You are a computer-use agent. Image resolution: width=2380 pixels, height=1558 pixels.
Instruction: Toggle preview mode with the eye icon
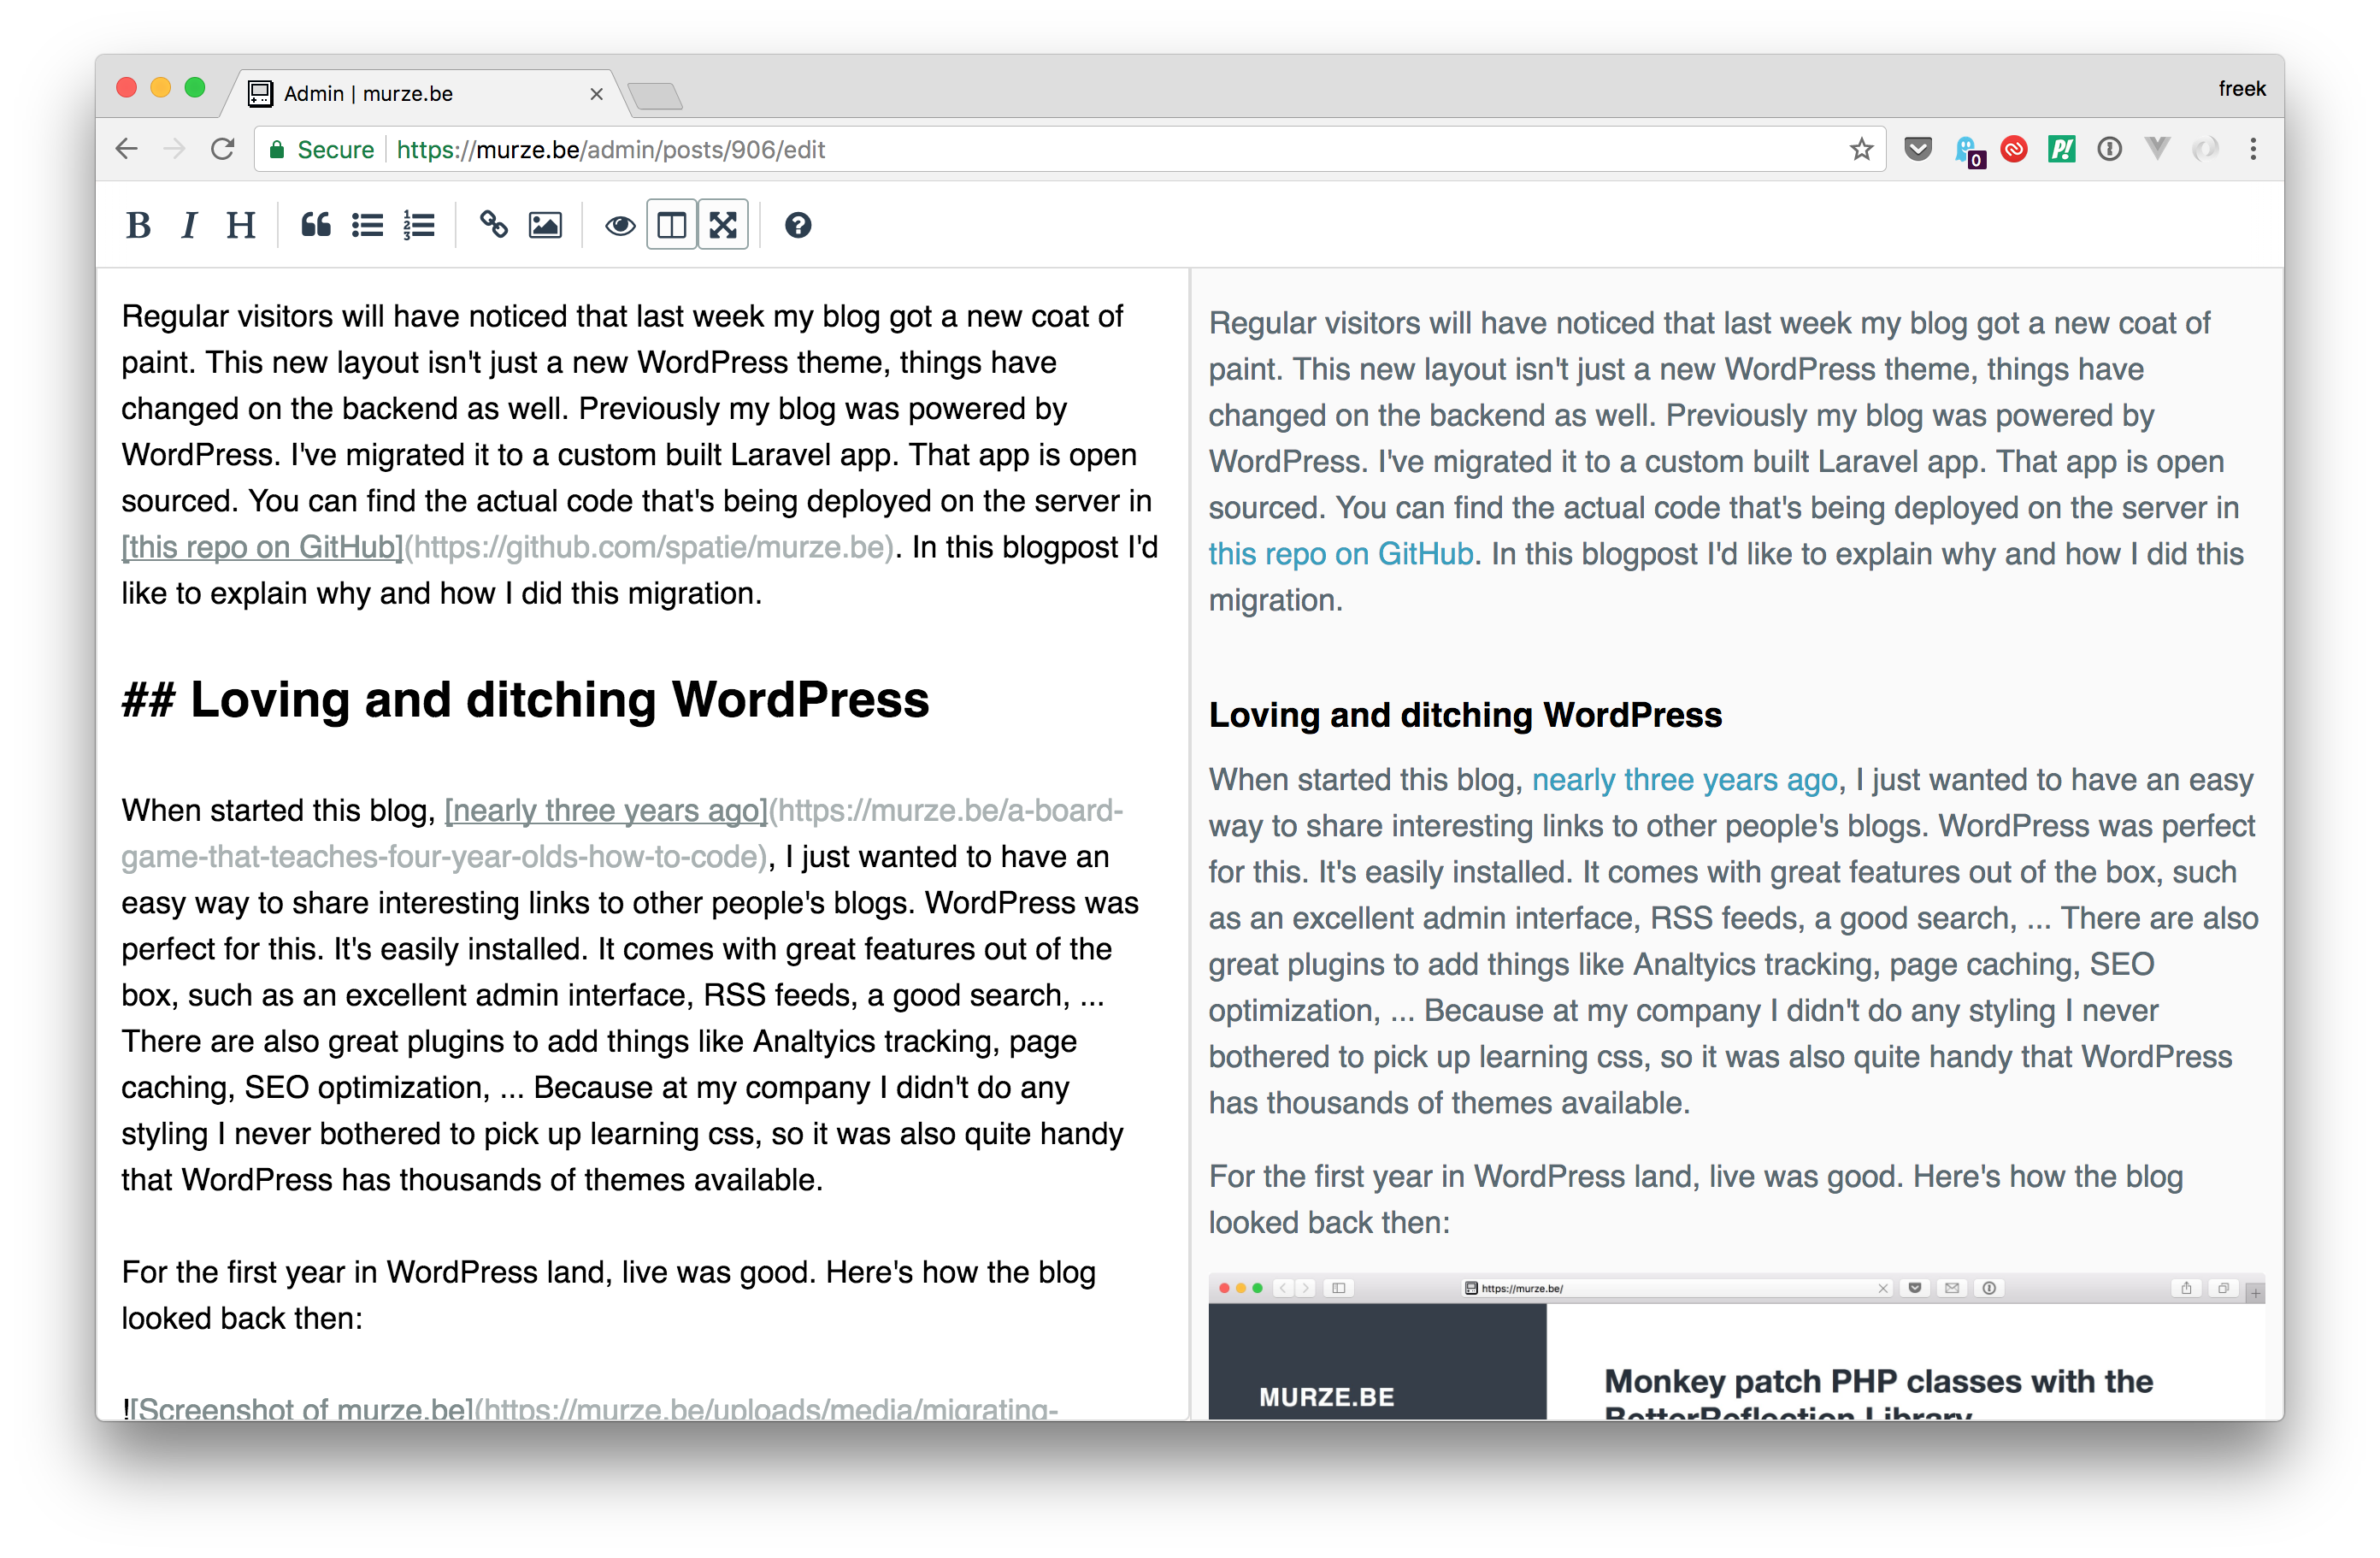point(620,225)
